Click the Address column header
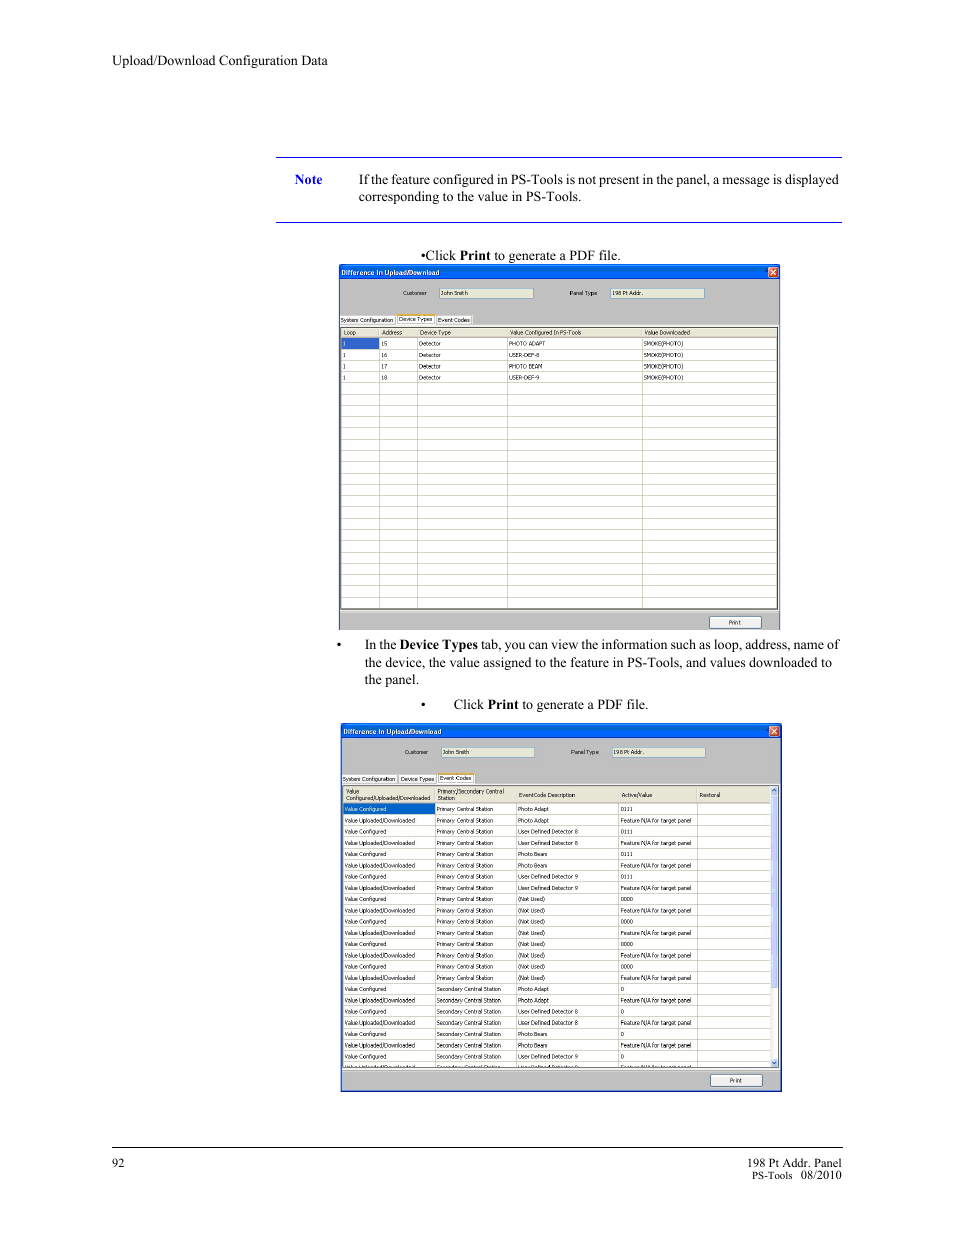This screenshot has height=1235, width=954. point(398,332)
